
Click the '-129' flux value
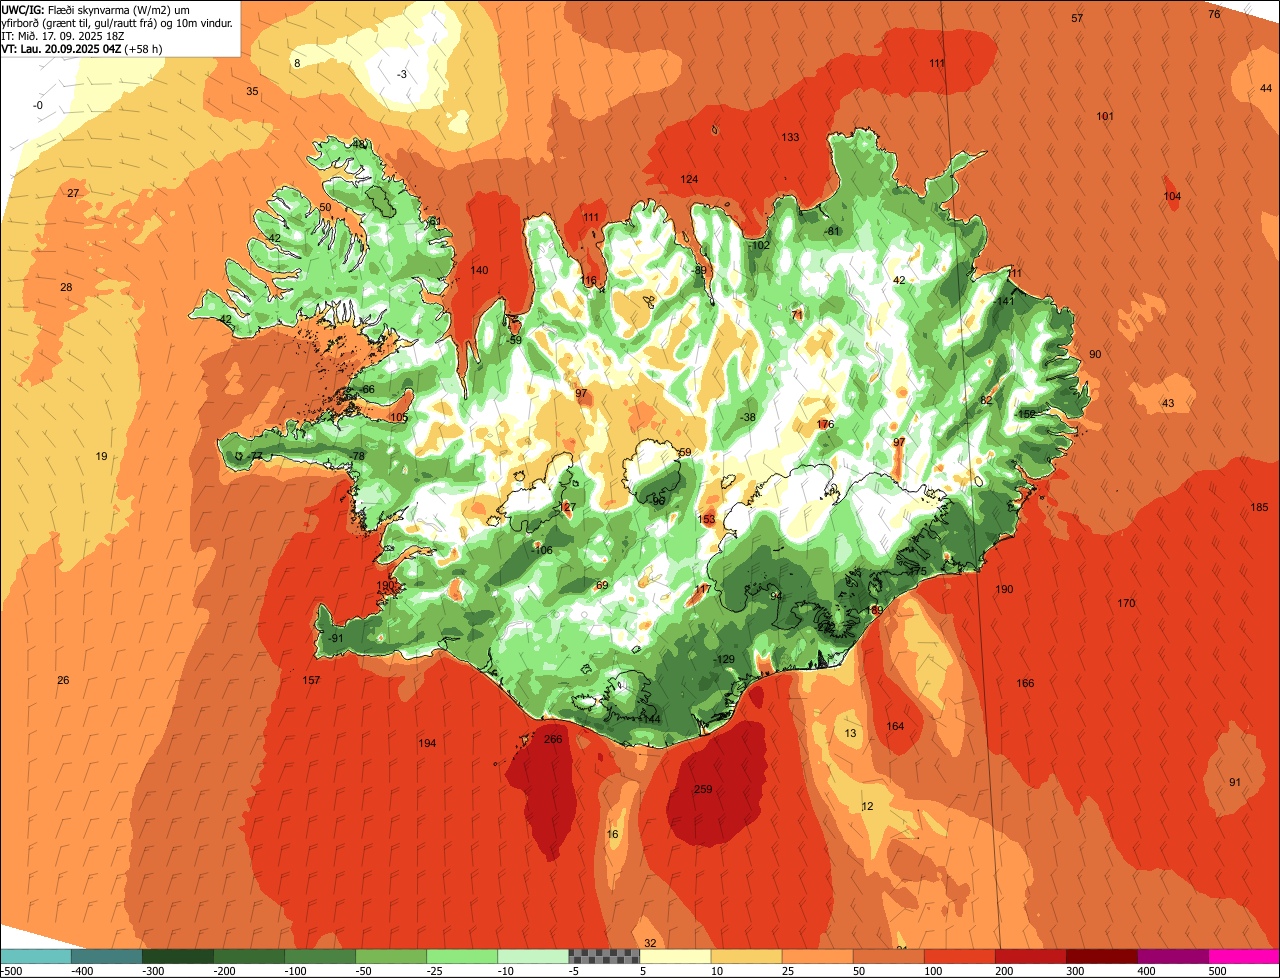tap(725, 660)
